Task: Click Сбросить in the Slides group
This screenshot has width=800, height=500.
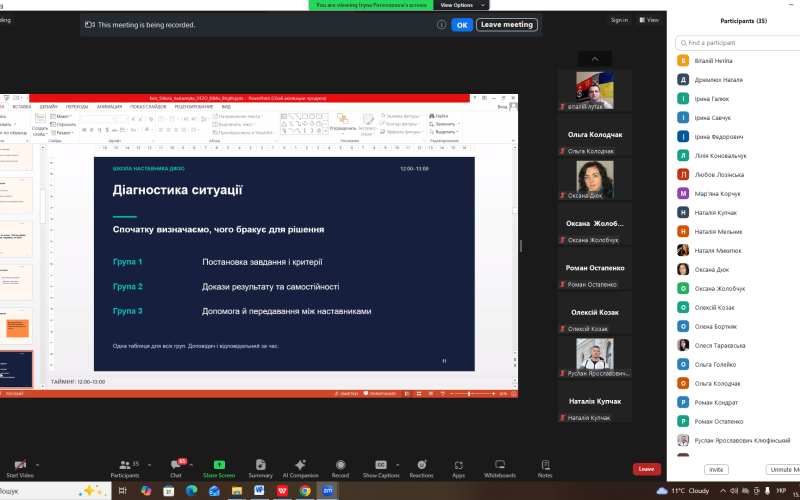Action: click(x=63, y=124)
